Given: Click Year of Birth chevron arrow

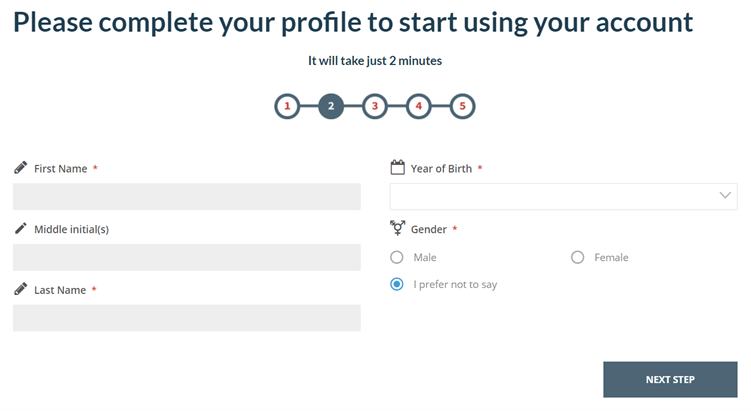Looking at the screenshot, I should tap(726, 196).
